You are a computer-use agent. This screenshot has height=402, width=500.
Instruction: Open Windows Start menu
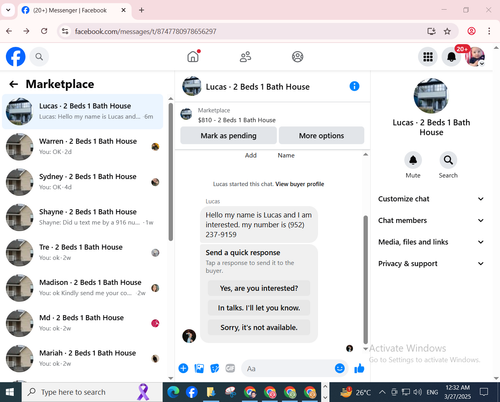click(x=10, y=392)
